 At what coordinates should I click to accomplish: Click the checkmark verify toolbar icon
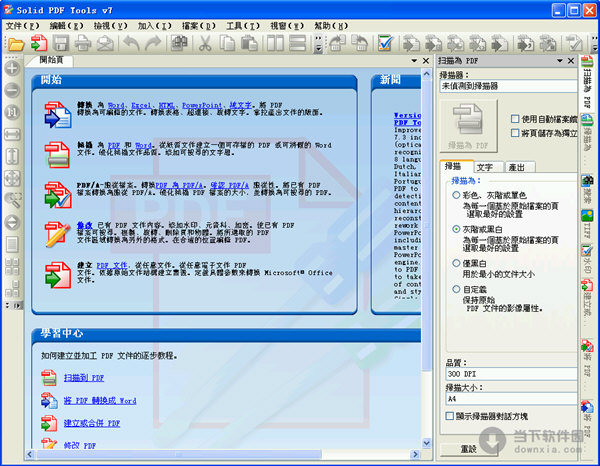tap(385, 43)
